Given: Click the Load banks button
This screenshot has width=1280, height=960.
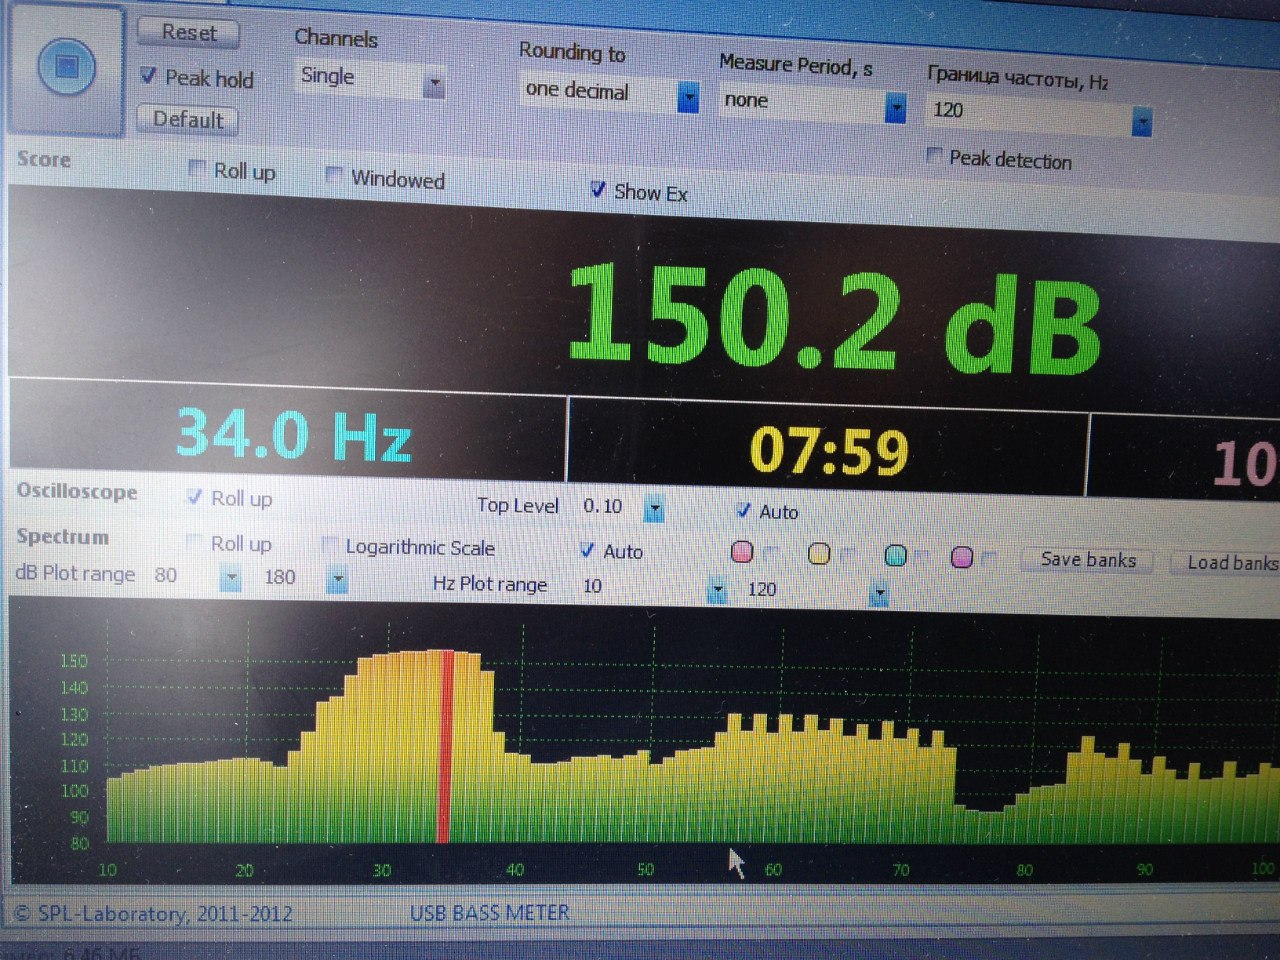Looking at the screenshot, I should coord(1230,563).
